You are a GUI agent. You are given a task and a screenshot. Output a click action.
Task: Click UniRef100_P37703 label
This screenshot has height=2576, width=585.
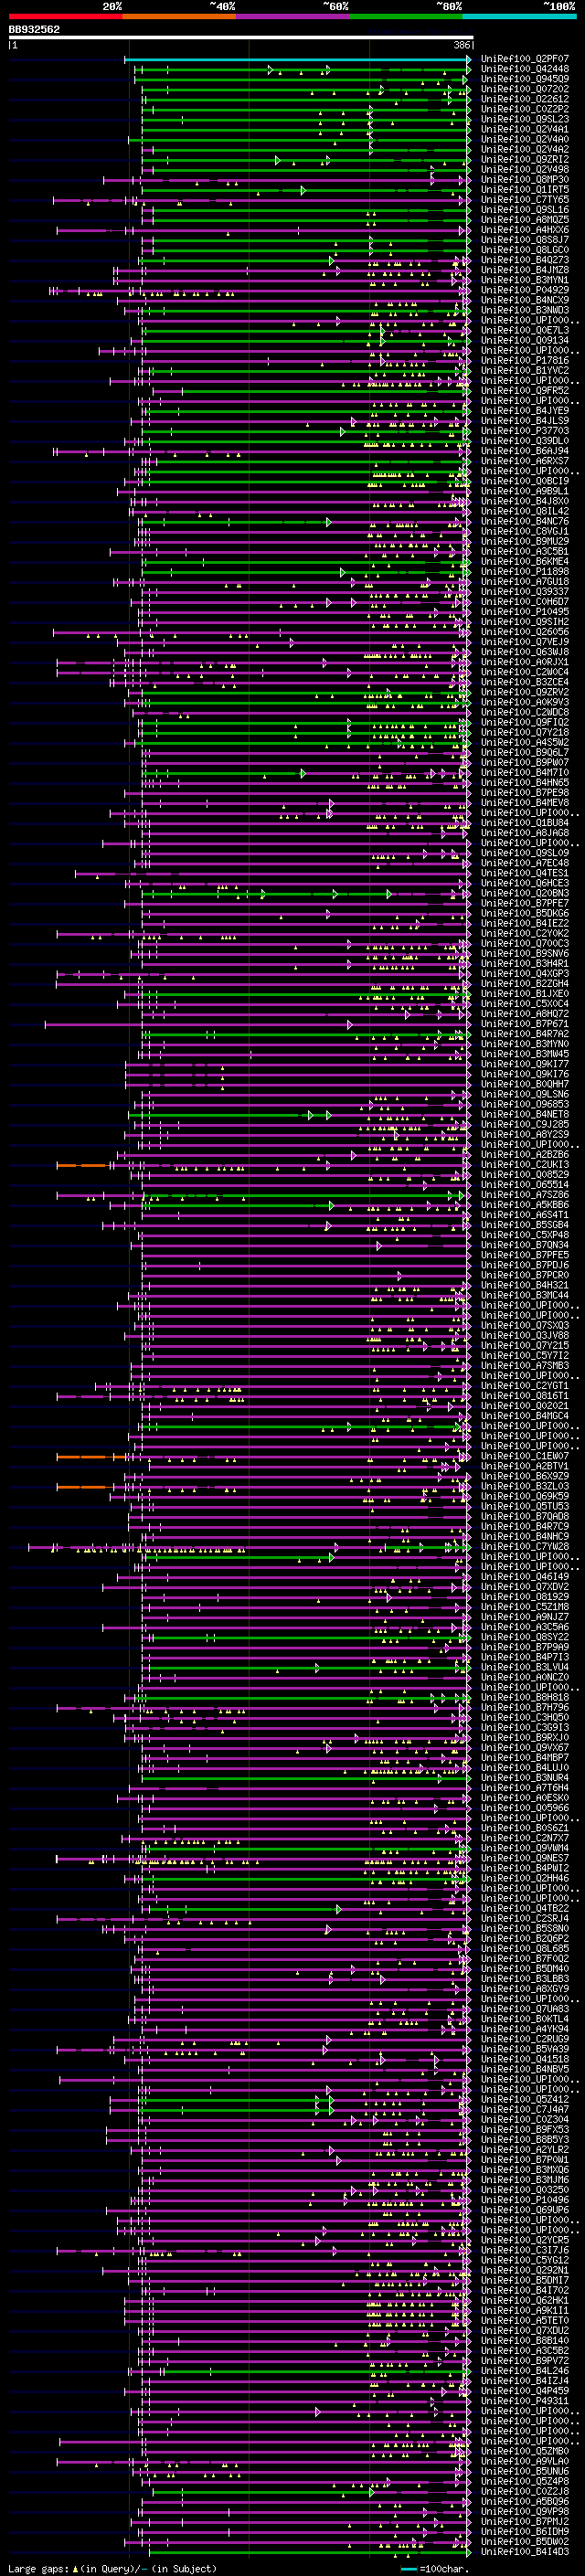[525, 431]
